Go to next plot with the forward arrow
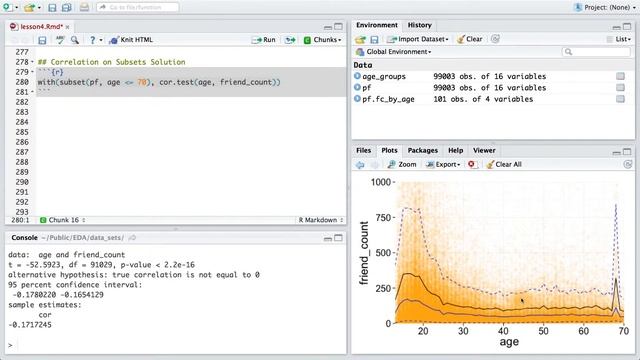 [x=375, y=165]
